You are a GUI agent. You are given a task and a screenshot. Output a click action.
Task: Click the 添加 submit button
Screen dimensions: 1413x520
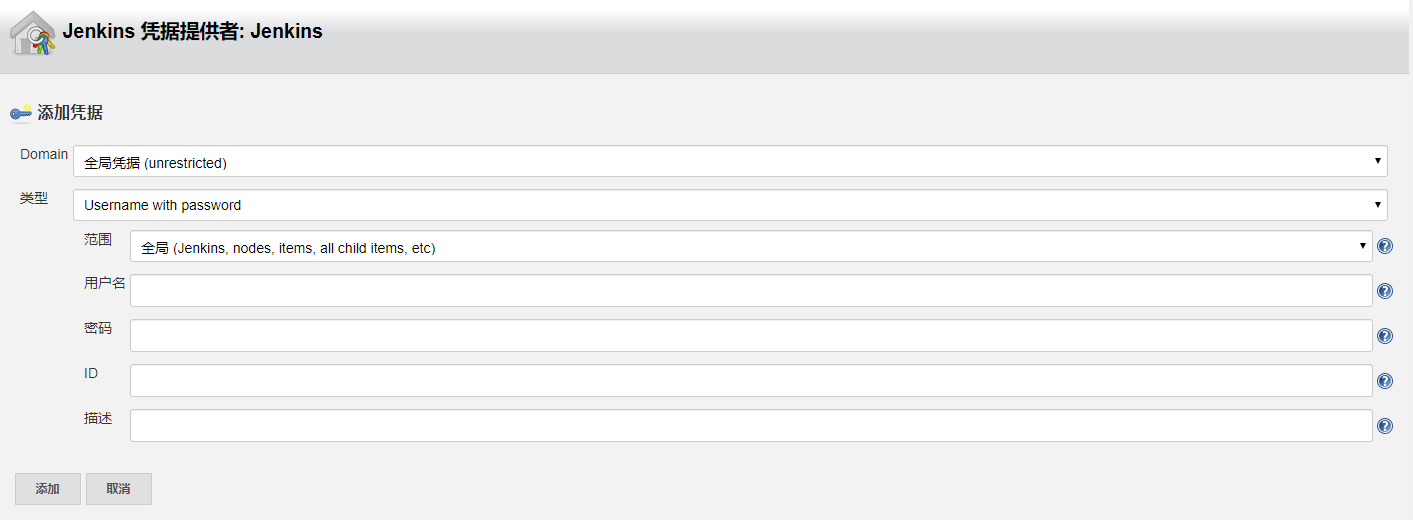[x=48, y=489]
